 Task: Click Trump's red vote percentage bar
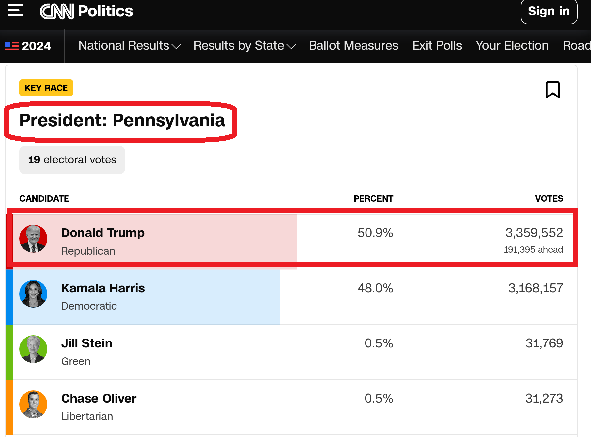[155, 239]
